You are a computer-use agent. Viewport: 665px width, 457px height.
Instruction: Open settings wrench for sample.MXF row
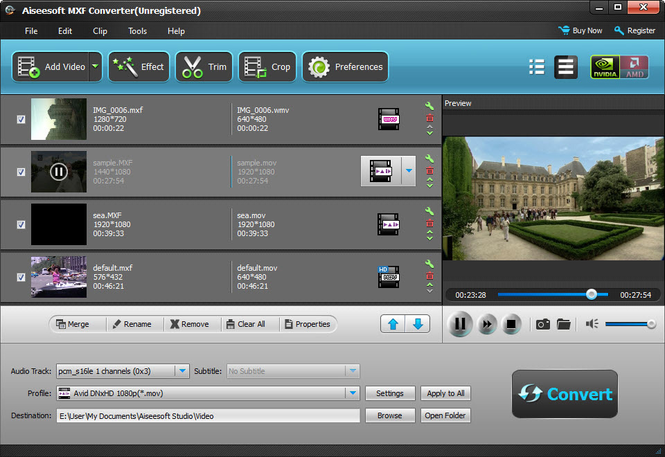tap(429, 159)
